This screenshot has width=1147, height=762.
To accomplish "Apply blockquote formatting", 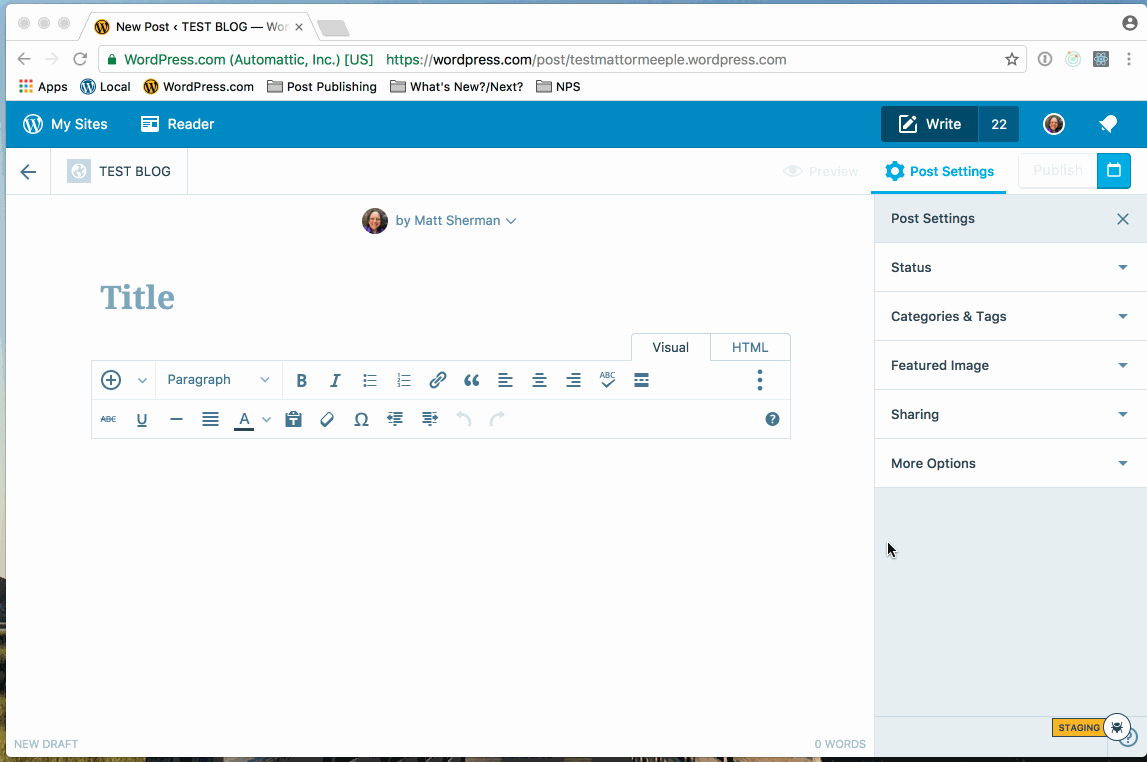I will click(472, 380).
